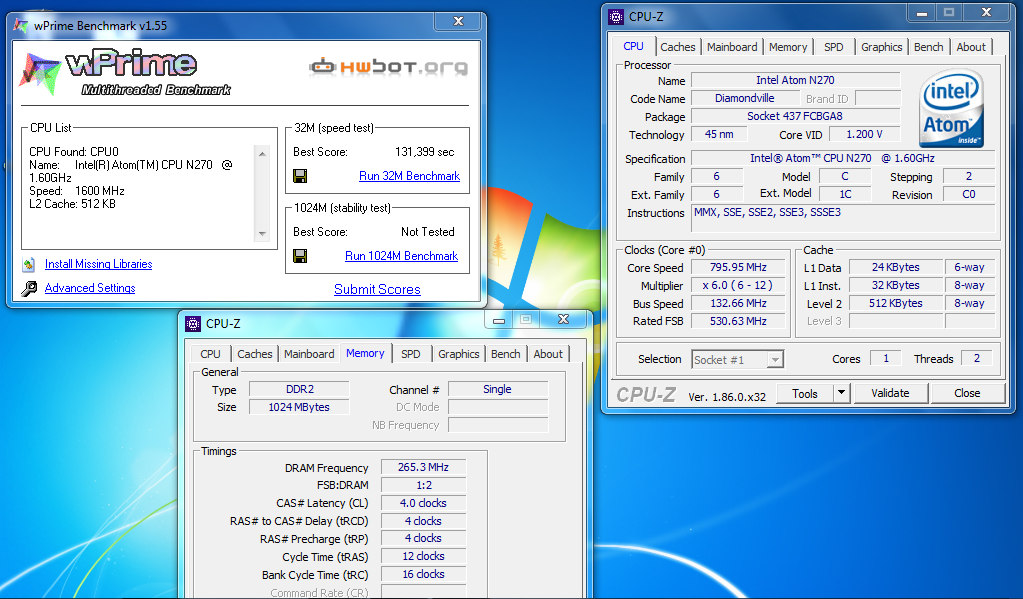Click the HWBOT.org logo
Viewport: 1023px width, 599px height.
pos(388,67)
